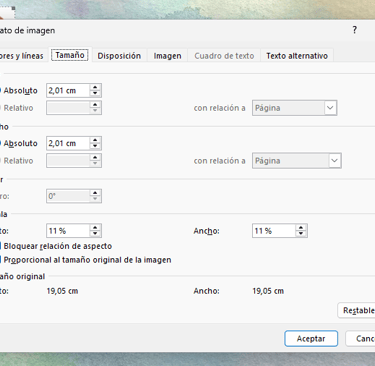Toggle Bloquear relación de aspecto
This screenshot has height=366, width=375.
point(56,246)
